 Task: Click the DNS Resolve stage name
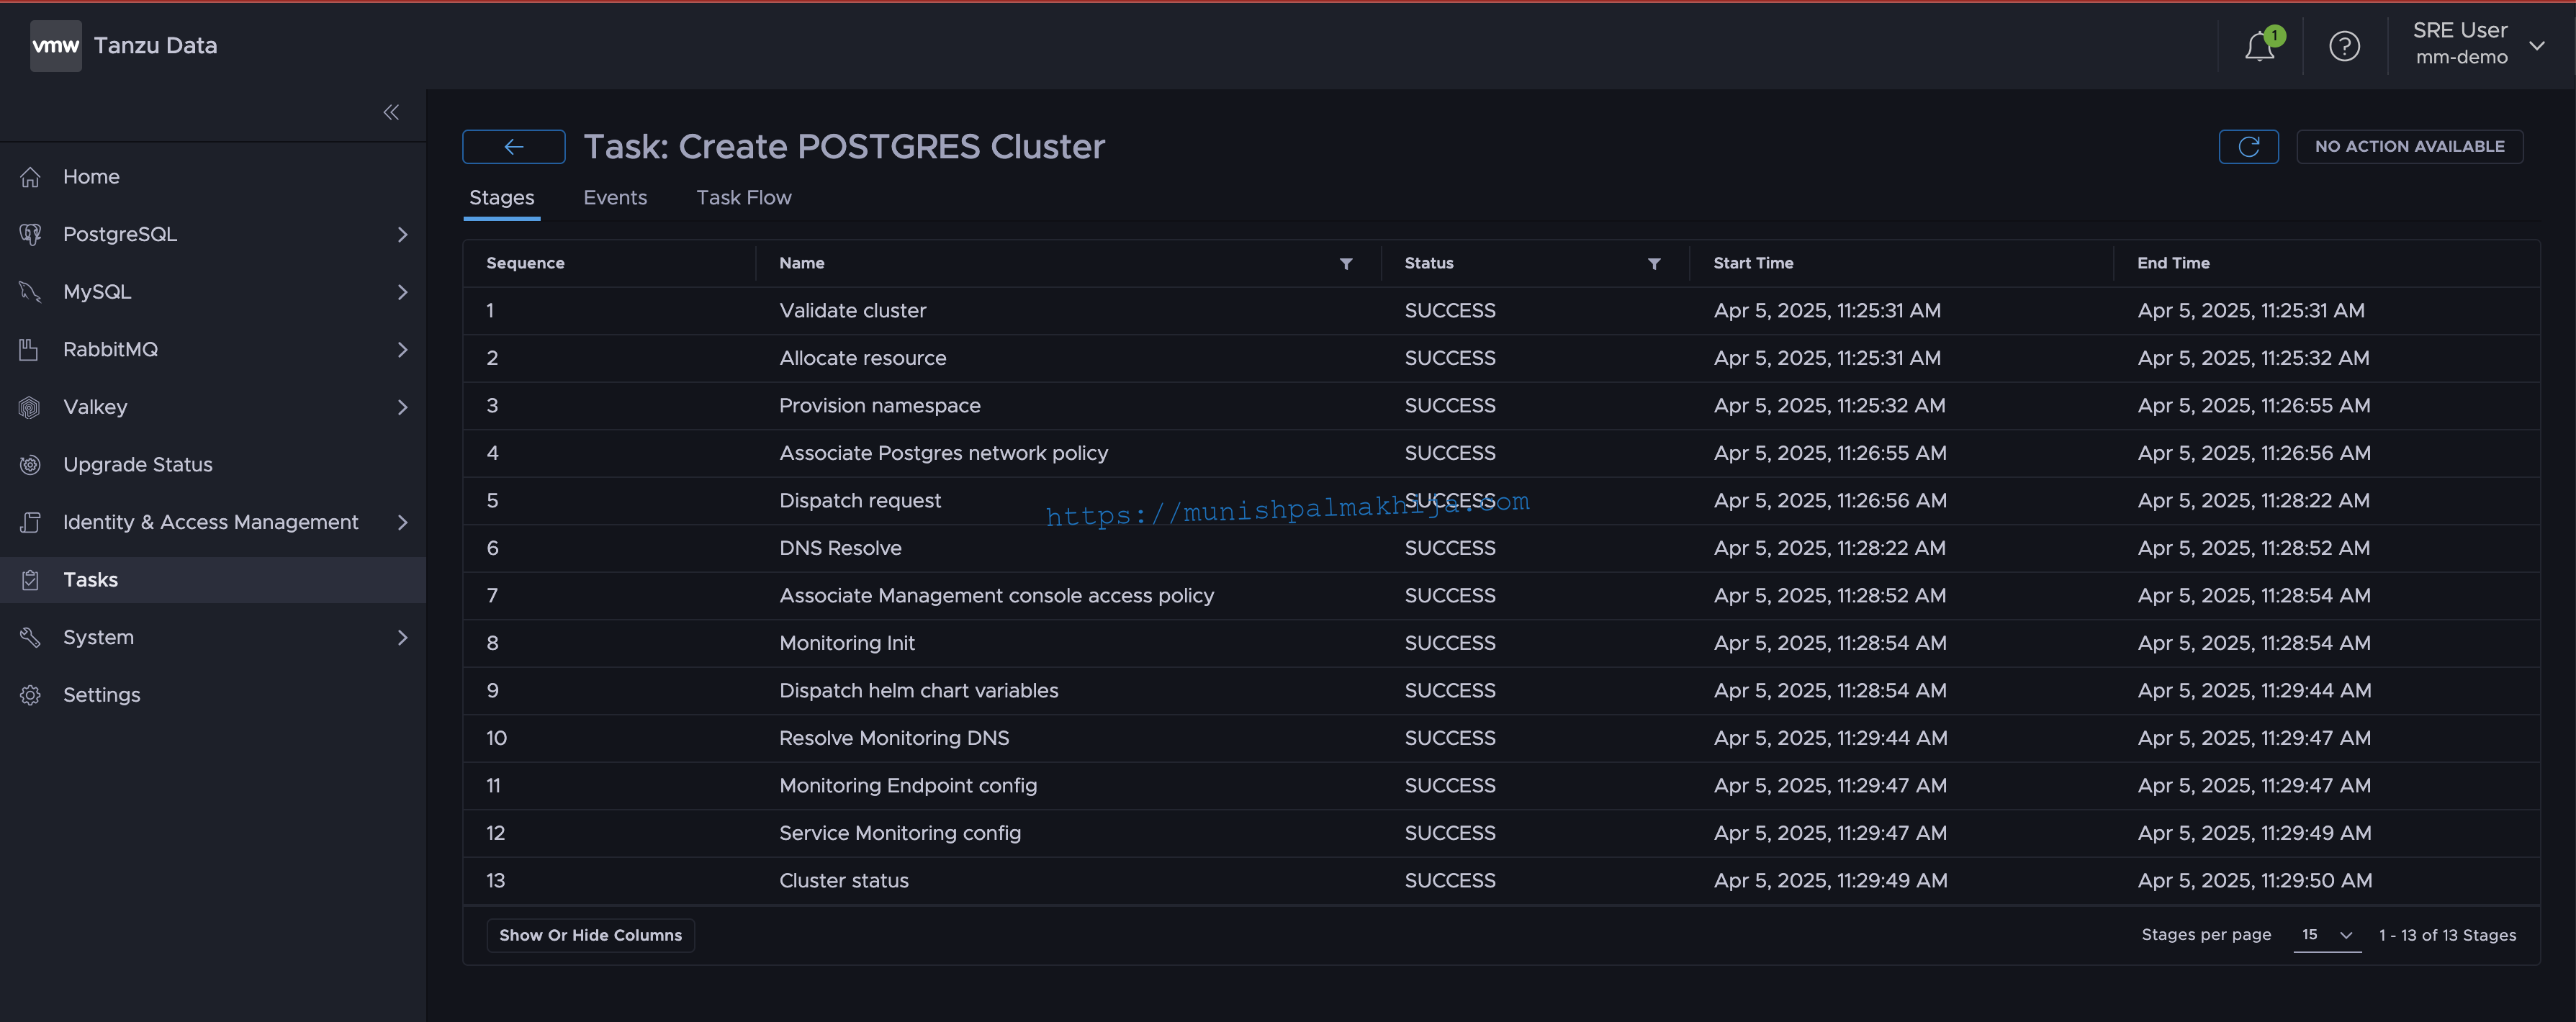(840, 548)
